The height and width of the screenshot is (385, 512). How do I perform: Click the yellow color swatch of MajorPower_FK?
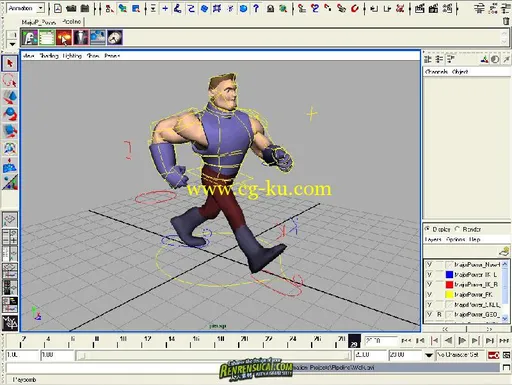449,295
